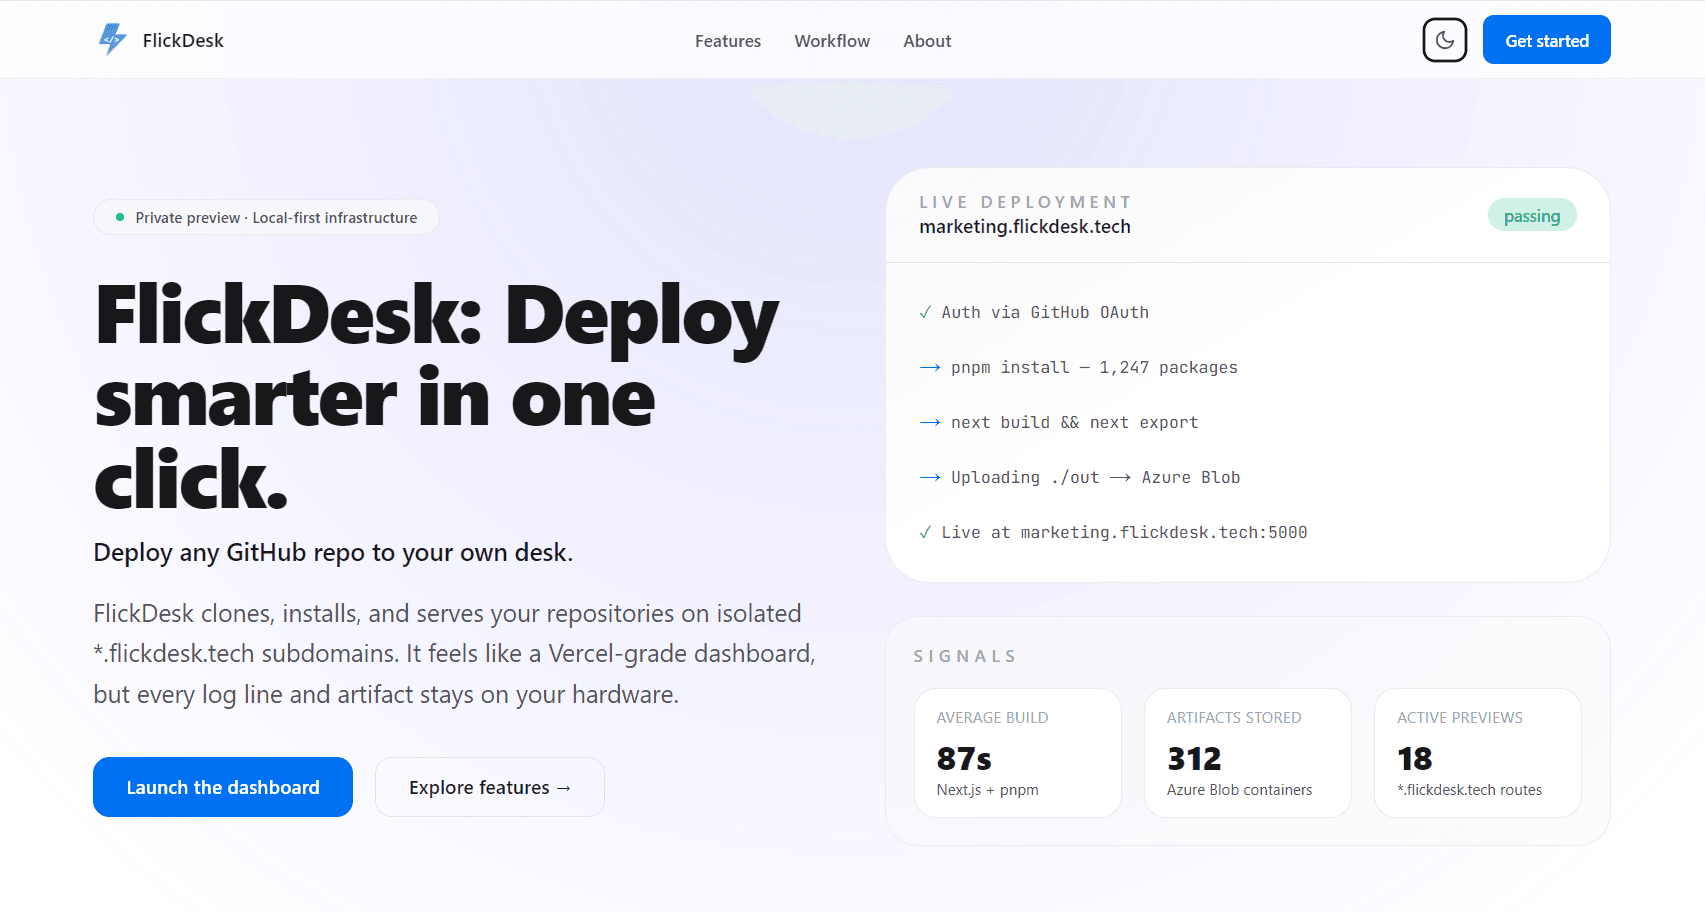Open the Workflow navigation item

(x=831, y=41)
